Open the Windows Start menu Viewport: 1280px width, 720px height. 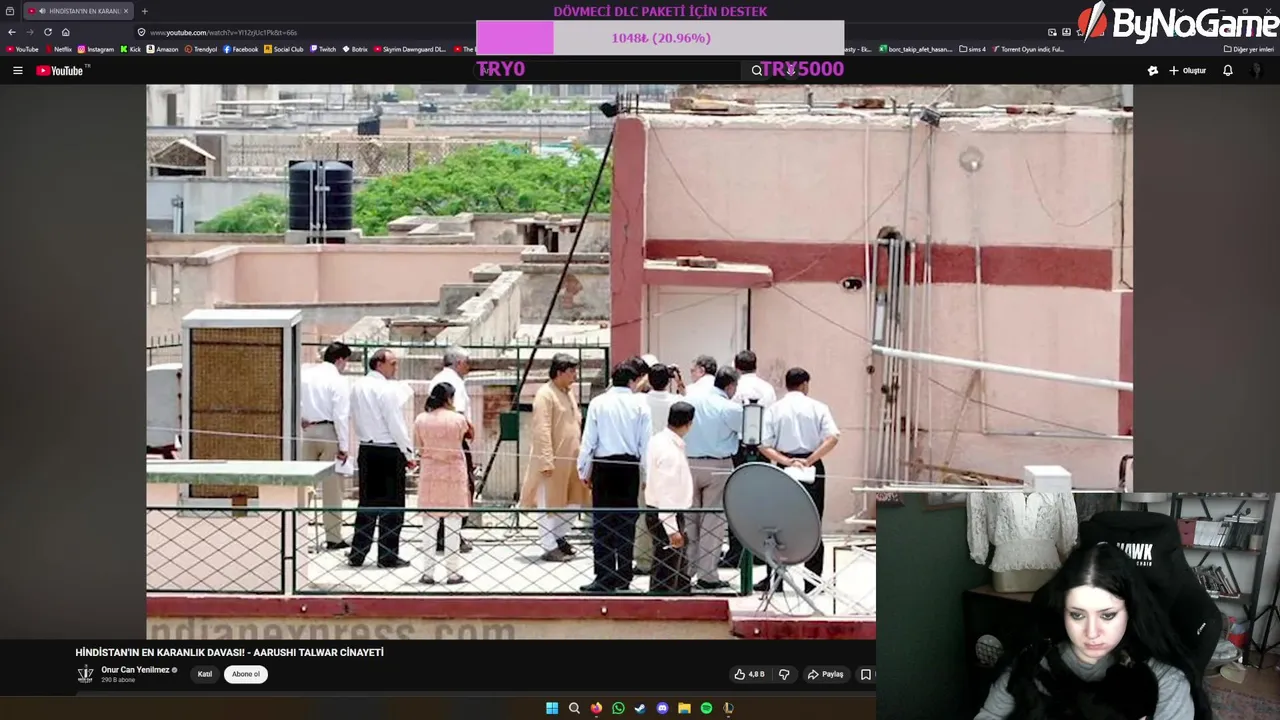point(552,708)
